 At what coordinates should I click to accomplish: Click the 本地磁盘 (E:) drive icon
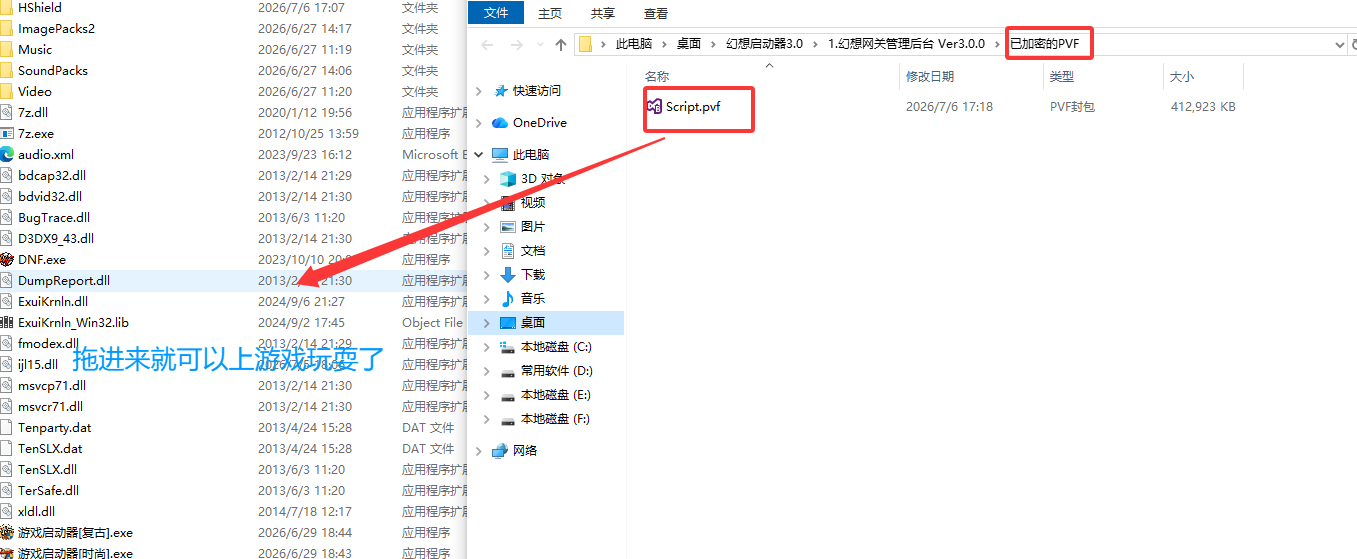(x=508, y=395)
